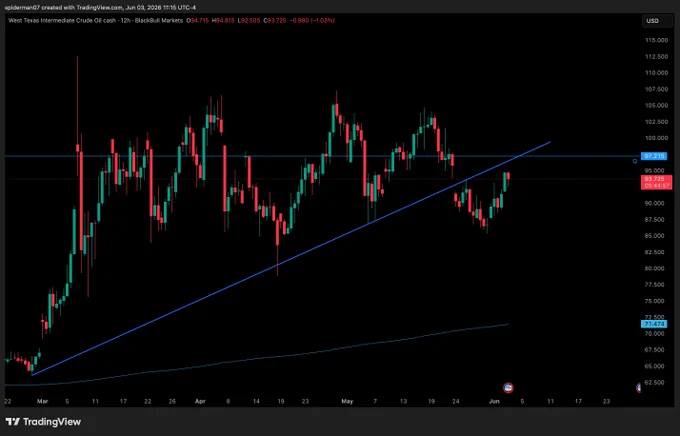The height and width of the screenshot is (436, 680).
Task: Click BlackBull Markets in the chart title
Action: [158, 20]
